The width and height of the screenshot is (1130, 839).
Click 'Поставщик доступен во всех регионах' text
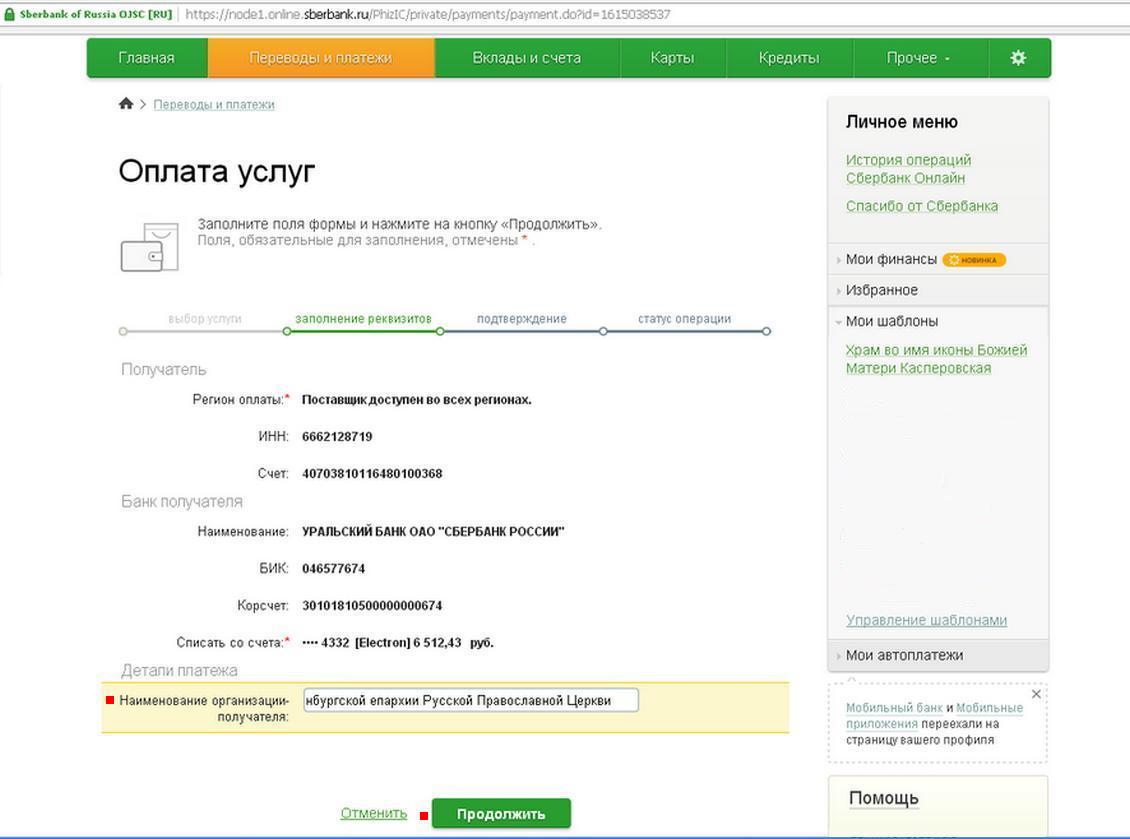click(x=417, y=400)
